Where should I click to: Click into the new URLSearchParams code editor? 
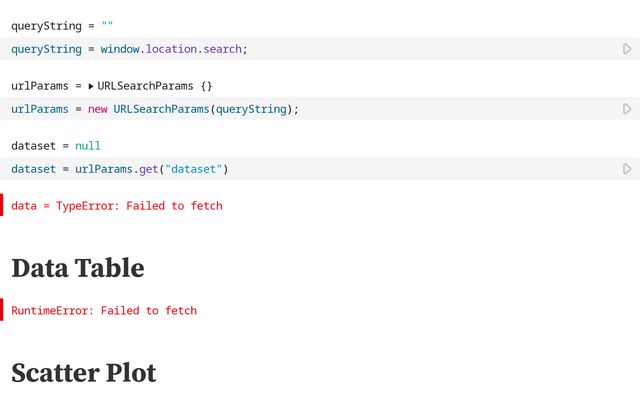[x=400, y=109]
